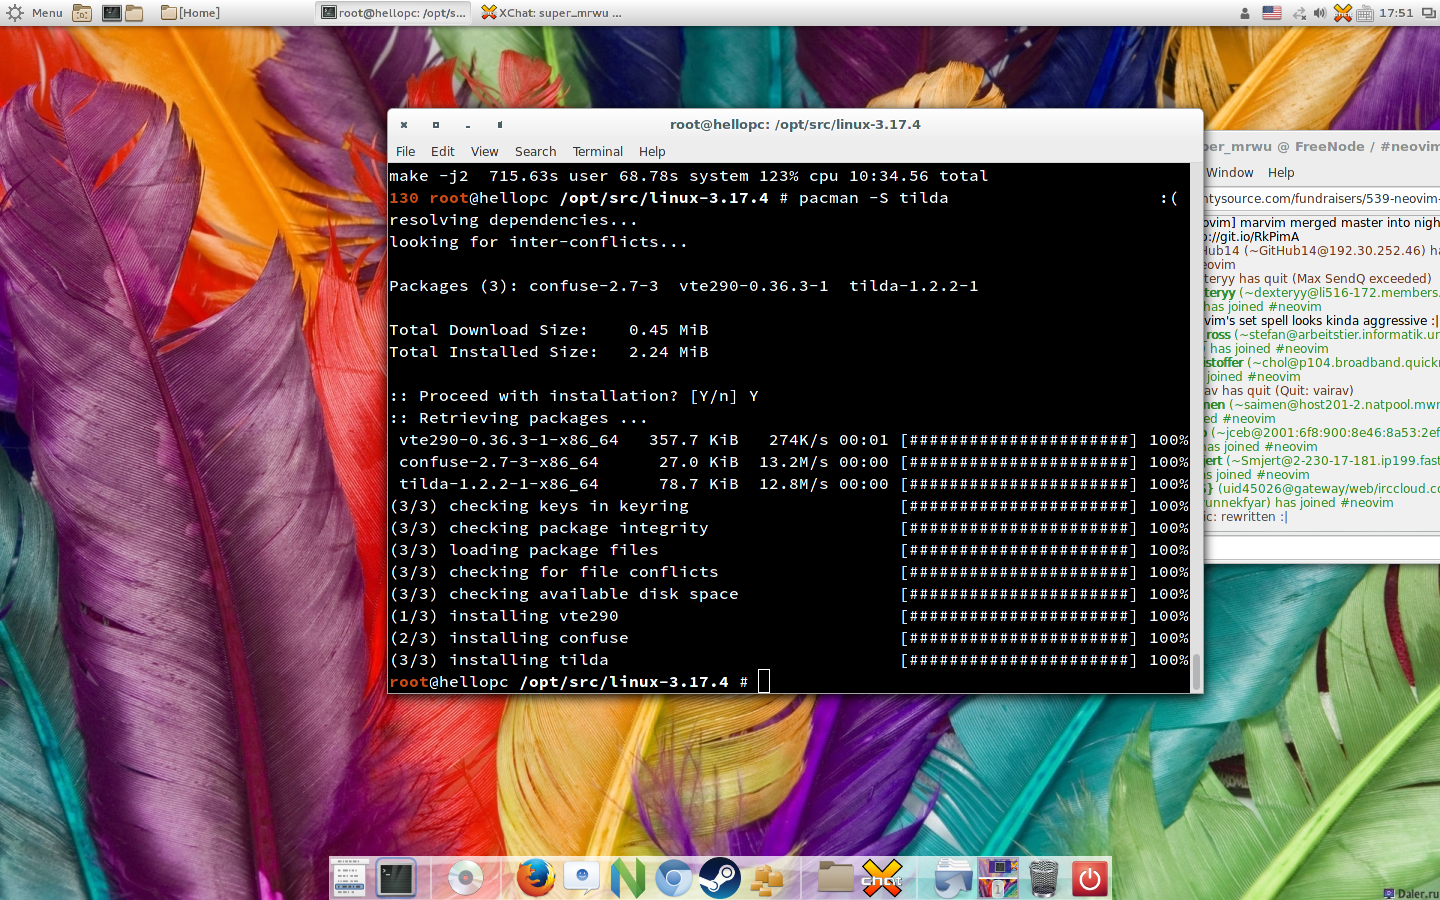Launch the terminal from the top panel launcher
Viewport: 1440px width, 900px height.
112,13
